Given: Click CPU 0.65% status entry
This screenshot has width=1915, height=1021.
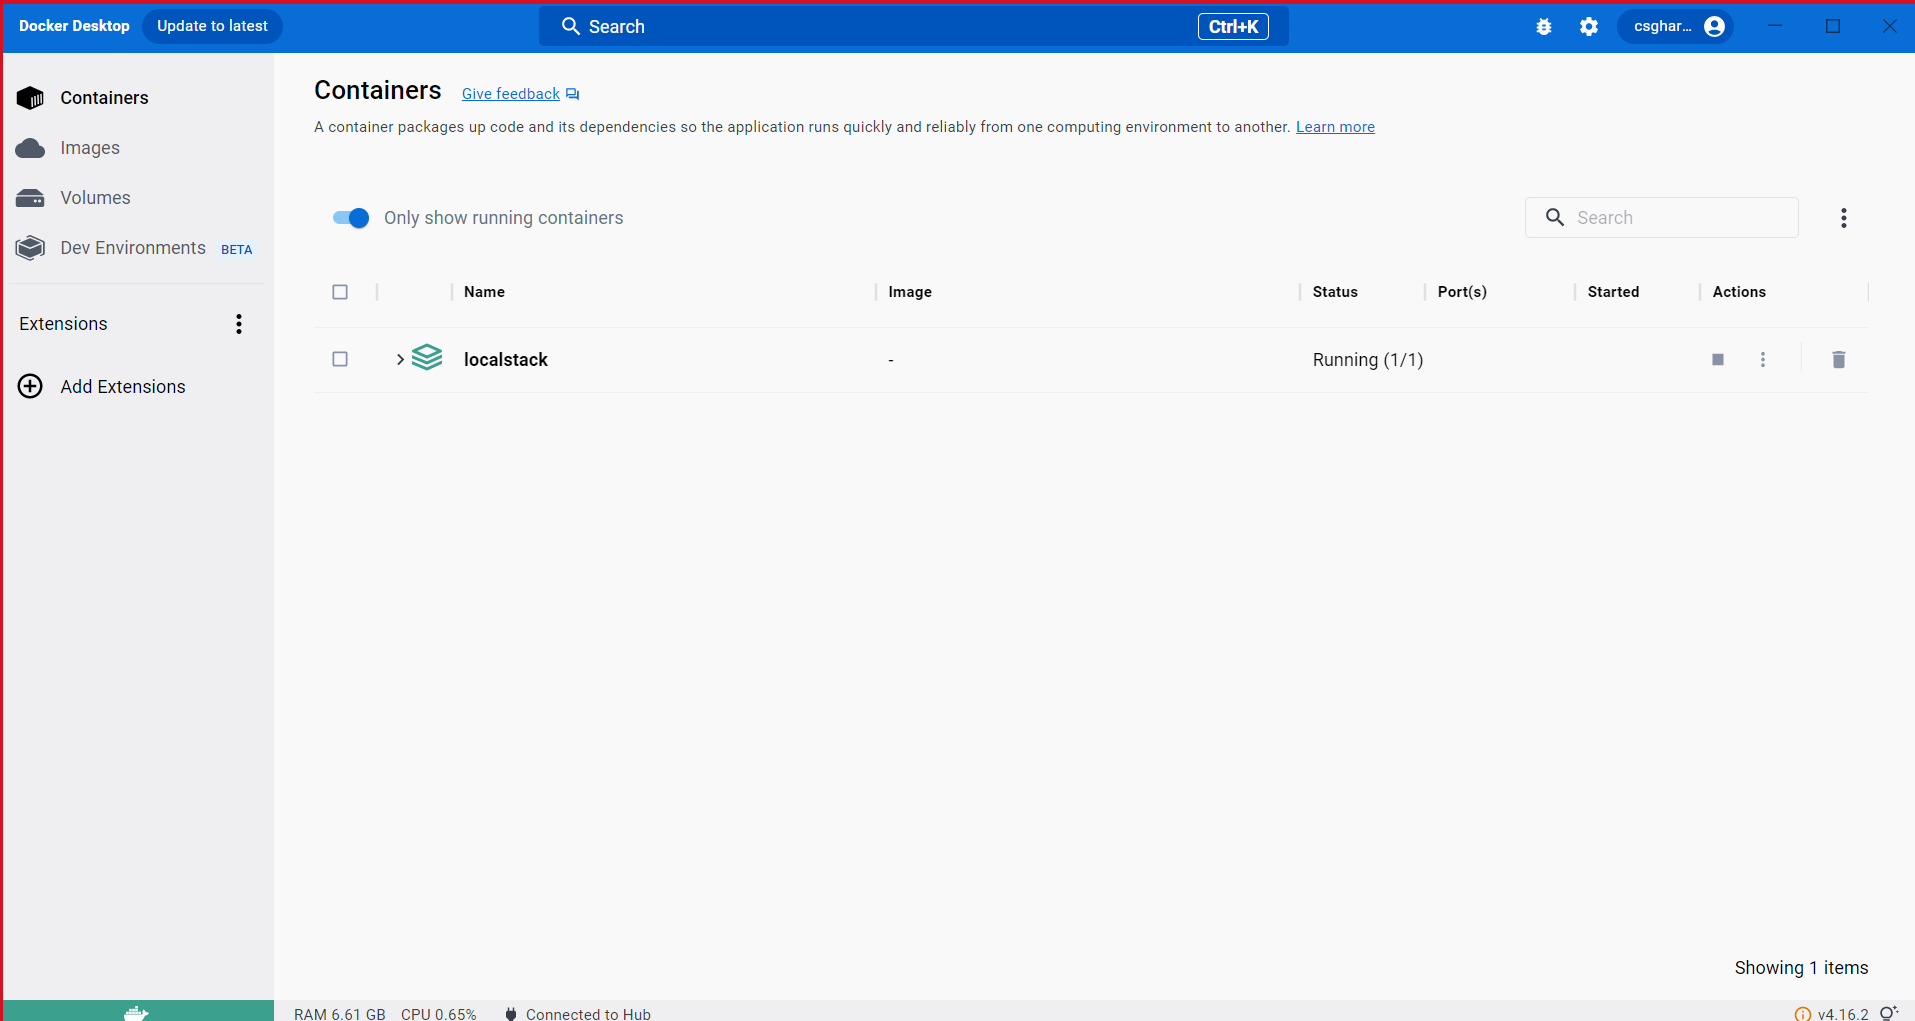Looking at the screenshot, I should [x=439, y=1014].
